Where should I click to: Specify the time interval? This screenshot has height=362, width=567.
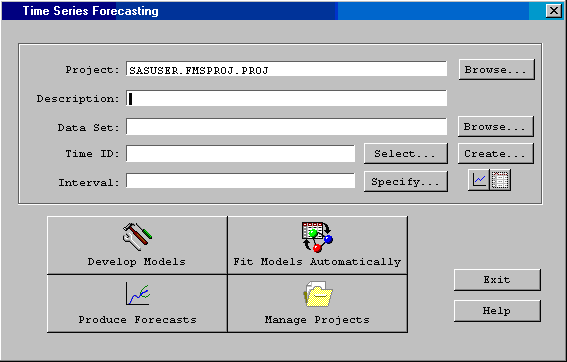point(406,182)
